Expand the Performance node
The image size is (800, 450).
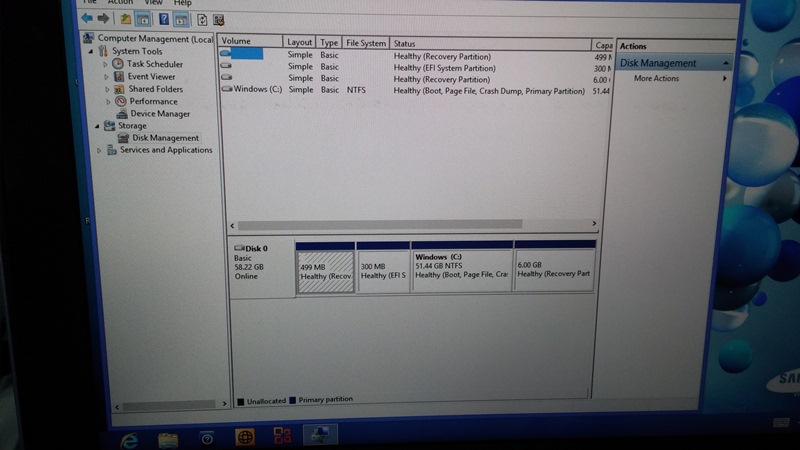(x=108, y=102)
